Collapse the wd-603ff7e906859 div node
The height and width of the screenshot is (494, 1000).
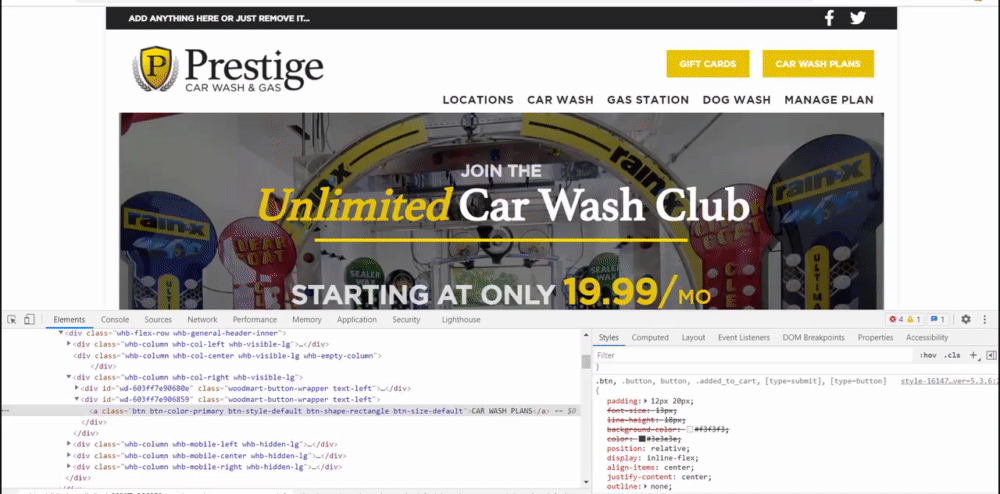pos(77,400)
